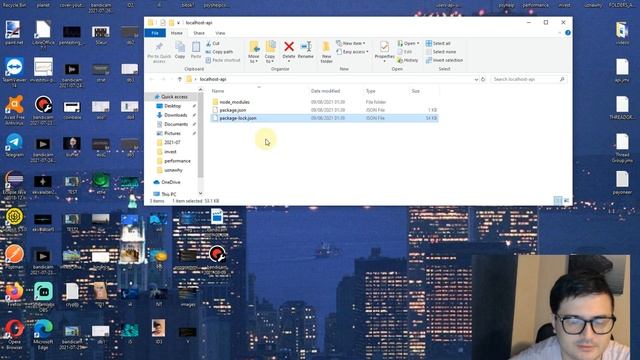Click the Pin to Quick access icon
Viewport: 640px width, 360px height.
[159, 52]
